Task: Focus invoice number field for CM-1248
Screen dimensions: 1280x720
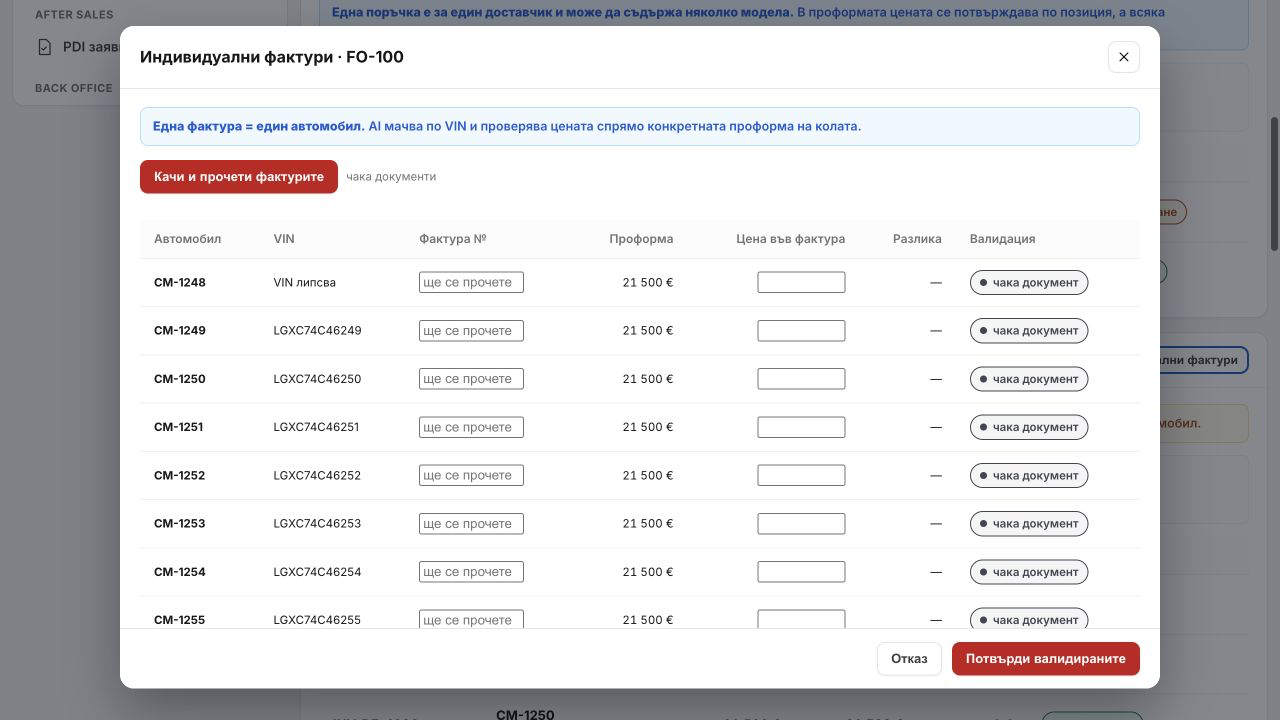Action: (471, 283)
